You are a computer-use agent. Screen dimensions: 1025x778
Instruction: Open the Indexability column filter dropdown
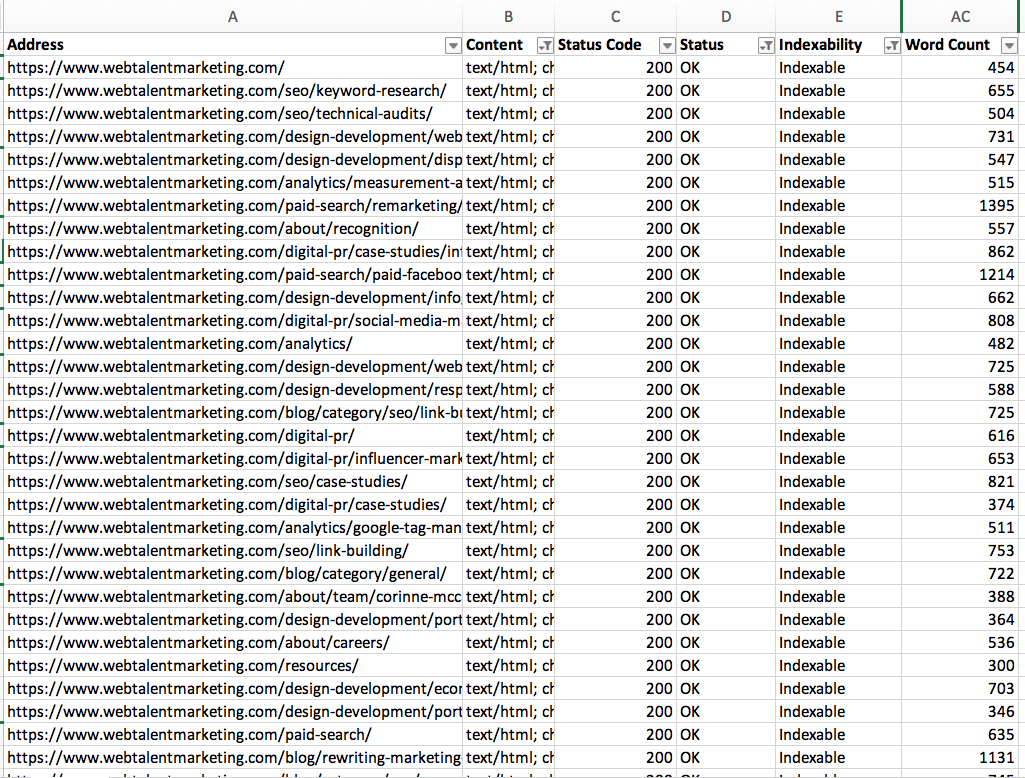(892, 45)
